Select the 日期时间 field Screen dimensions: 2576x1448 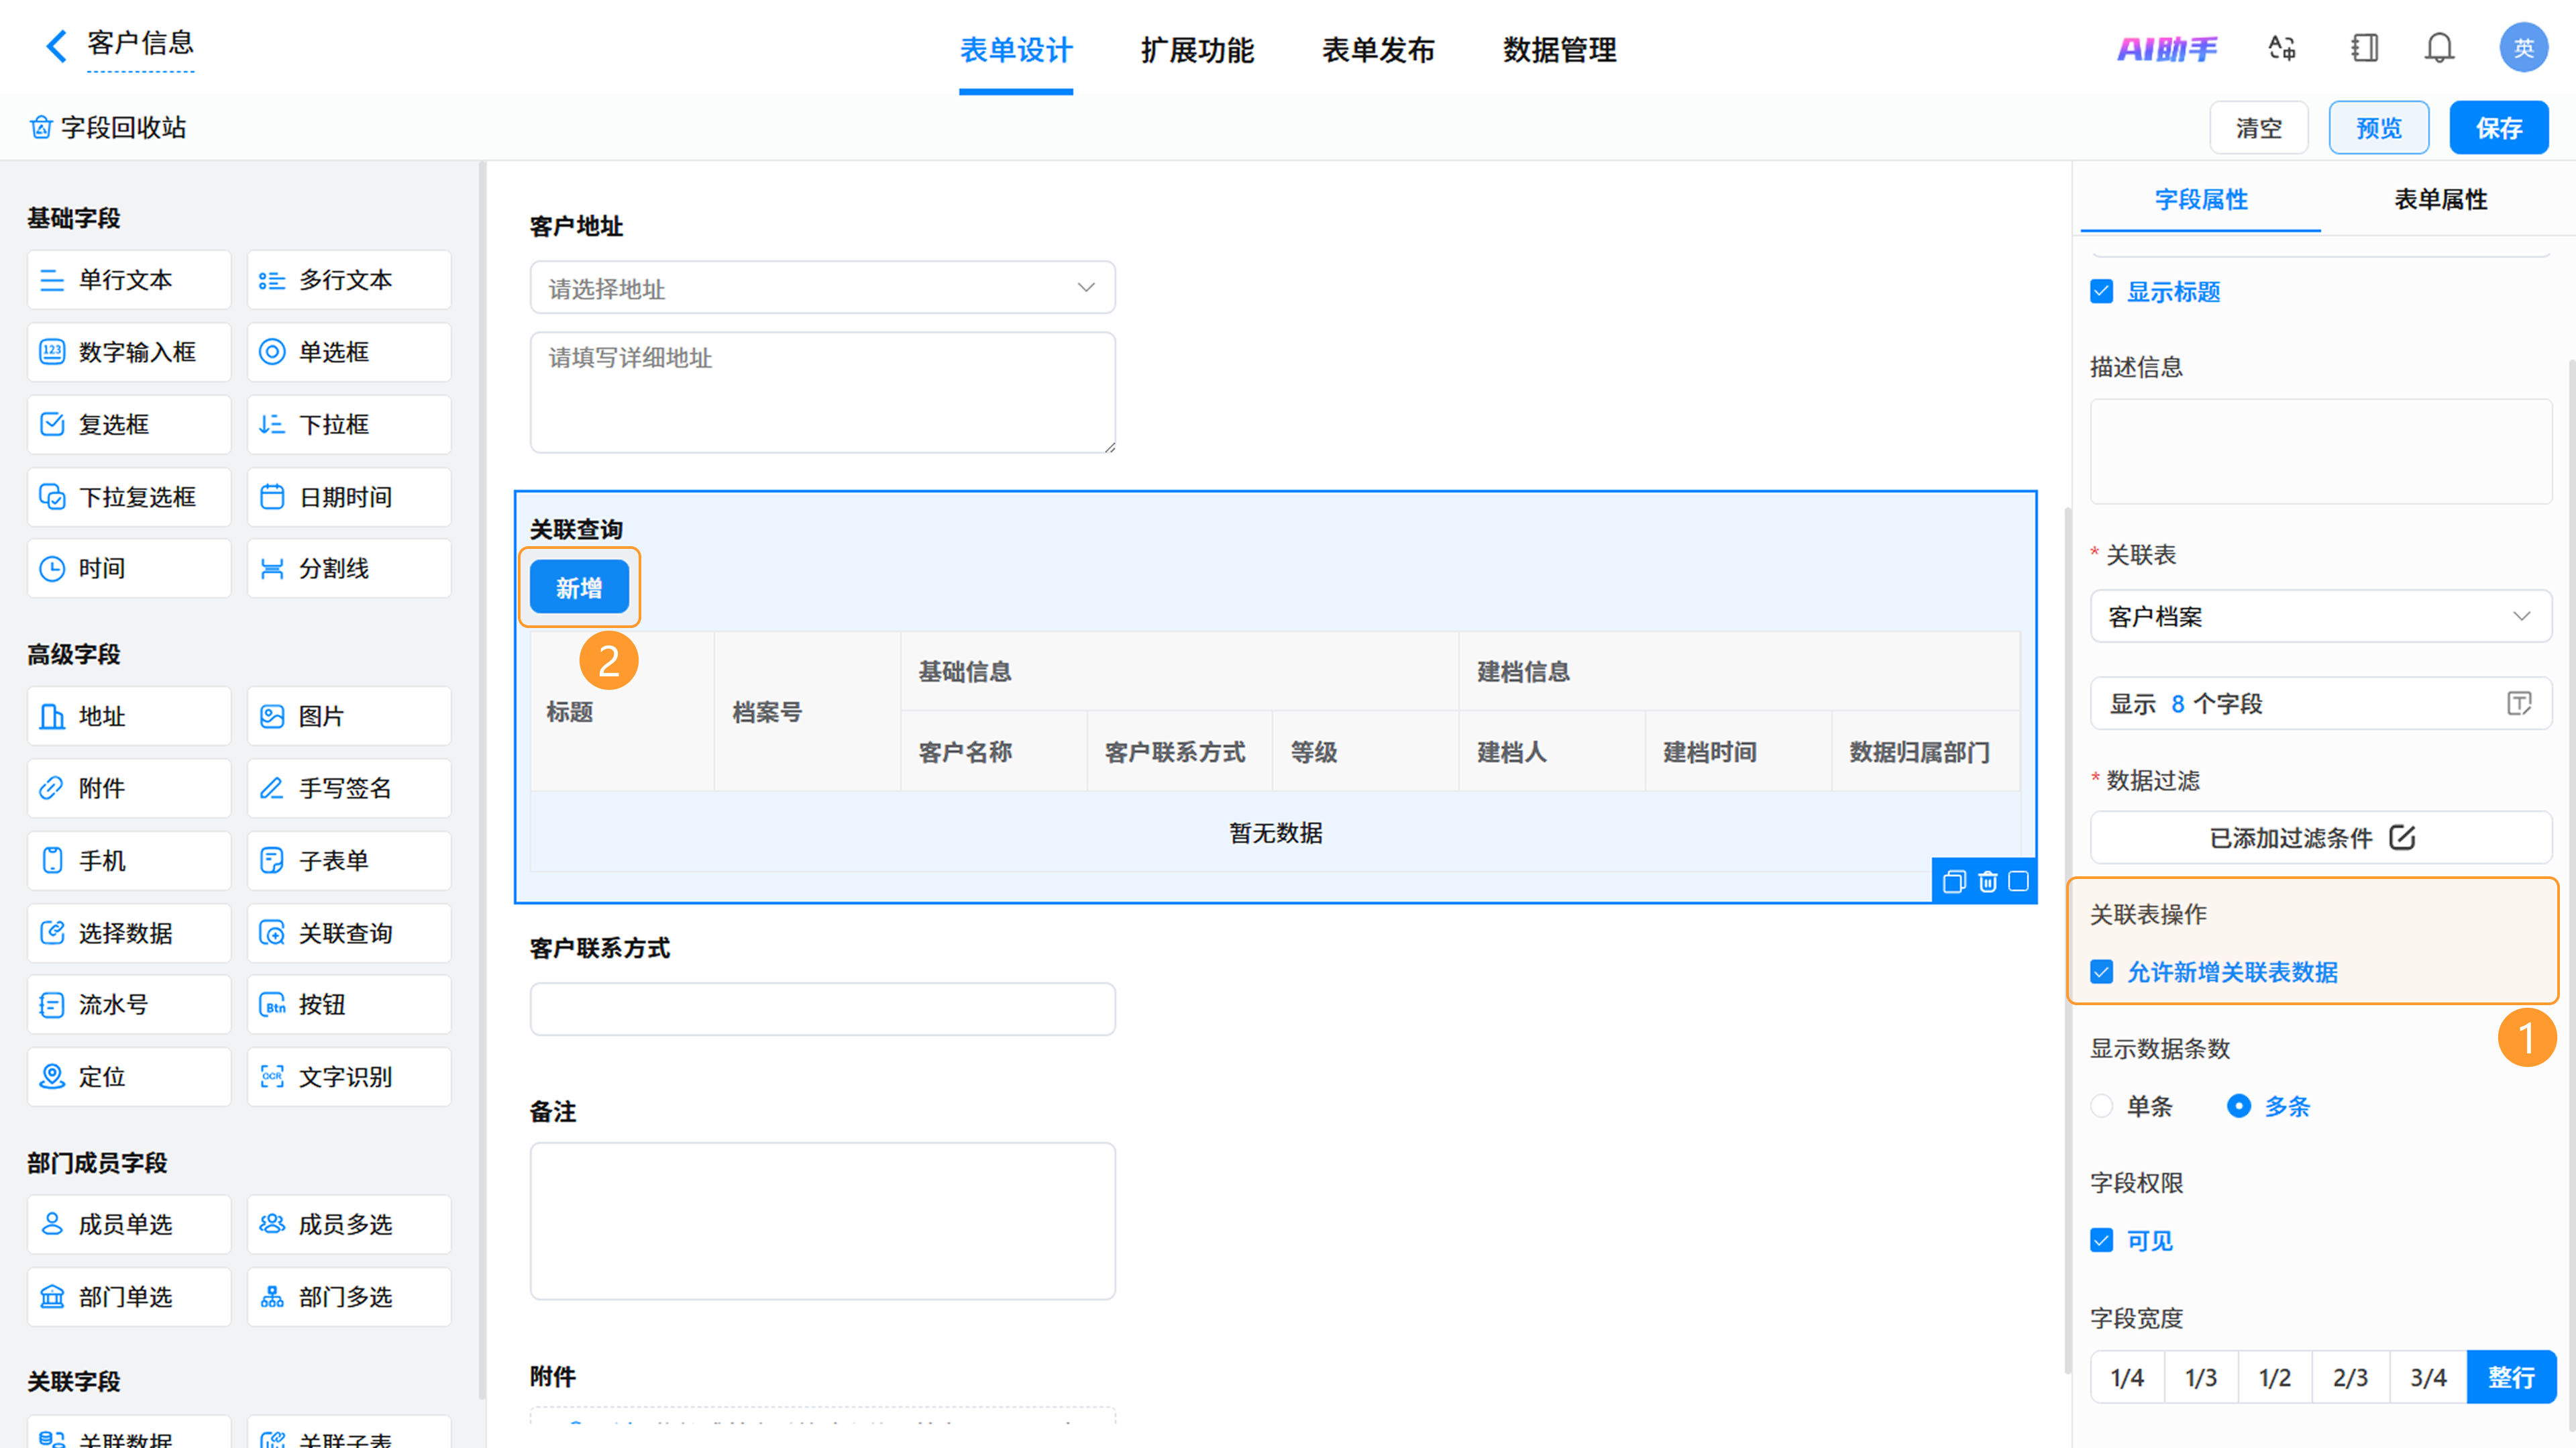pyautogui.click(x=349, y=497)
